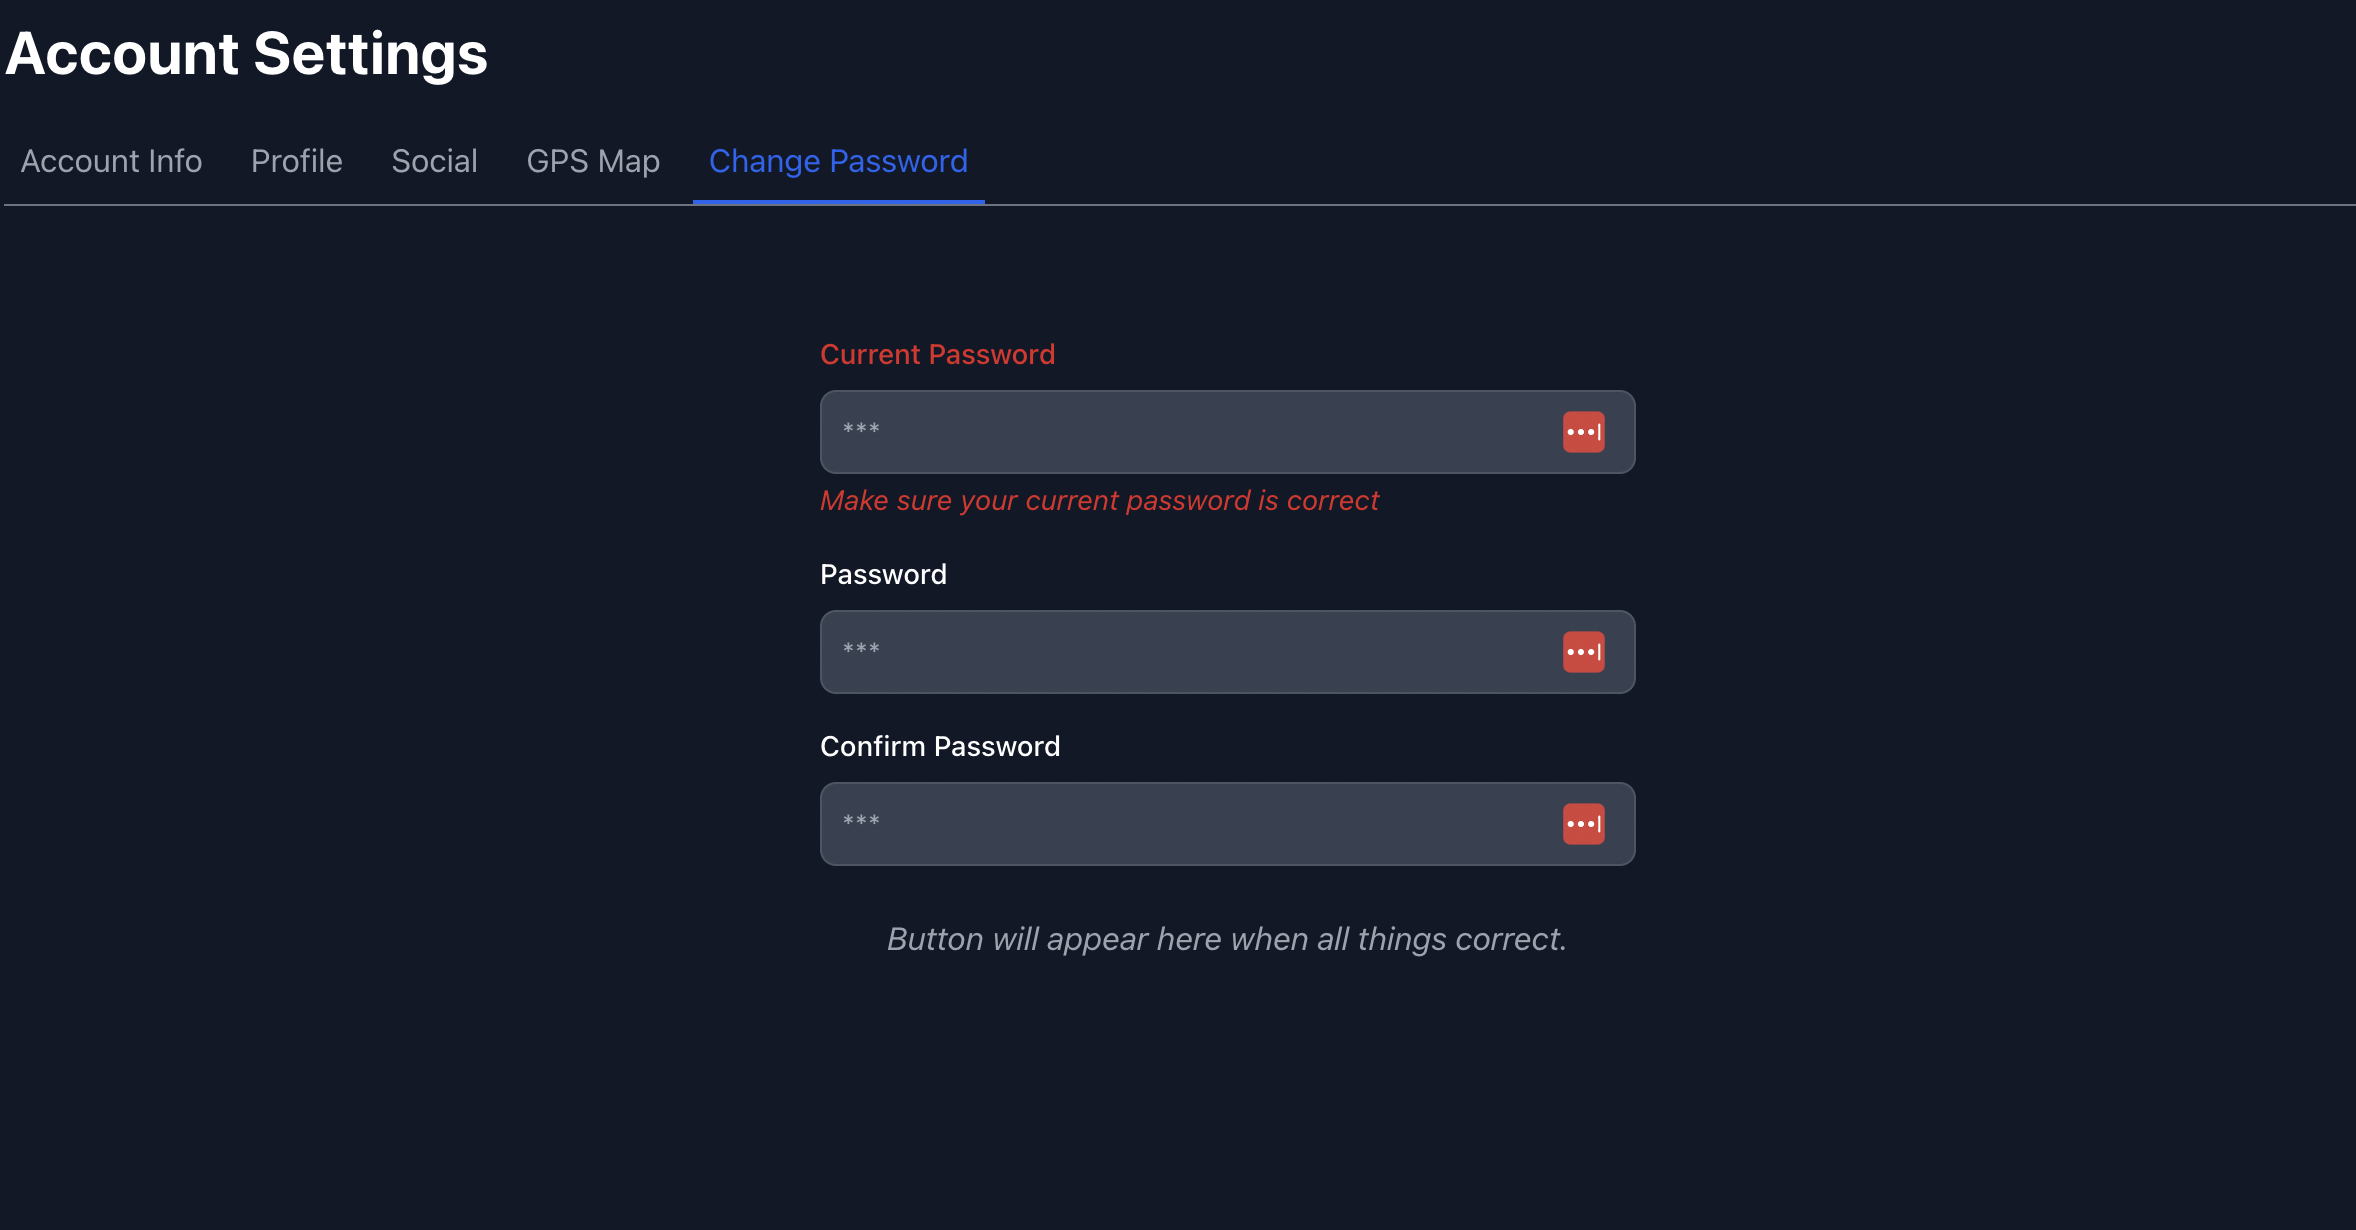The width and height of the screenshot is (2356, 1230).
Task: Click inside the Password input field
Action: pyautogui.click(x=1150, y=651)
